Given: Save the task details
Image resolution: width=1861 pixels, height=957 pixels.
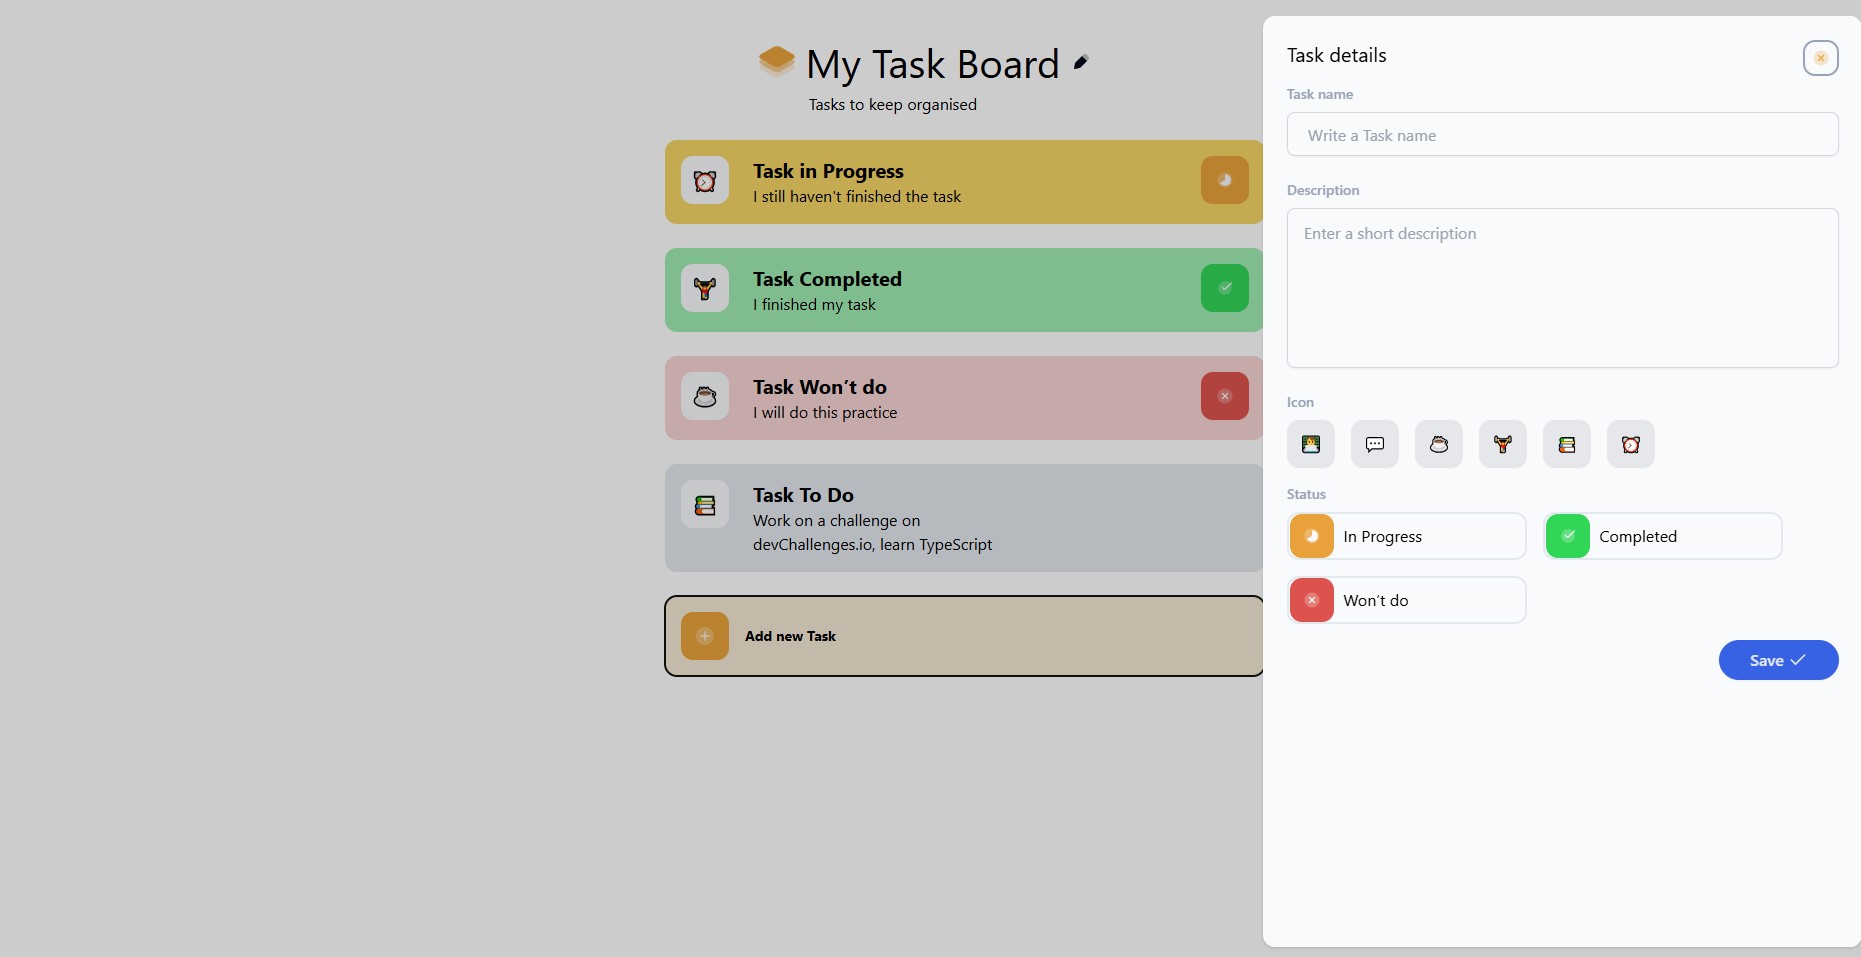Looking at the screenshot, I should (1777, 660).
